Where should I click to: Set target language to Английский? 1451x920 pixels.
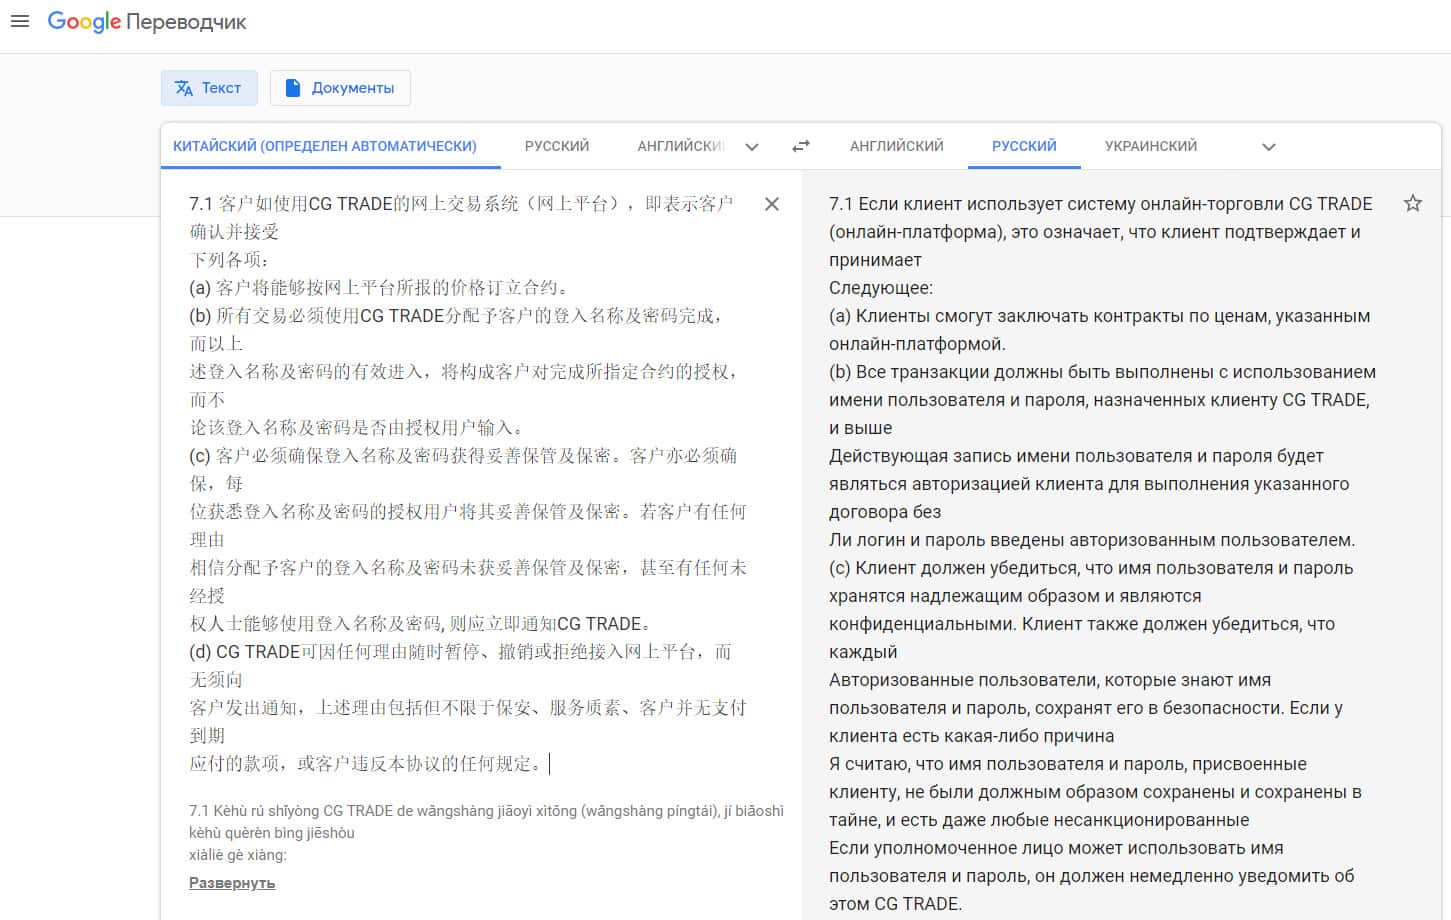click(896, 146)
